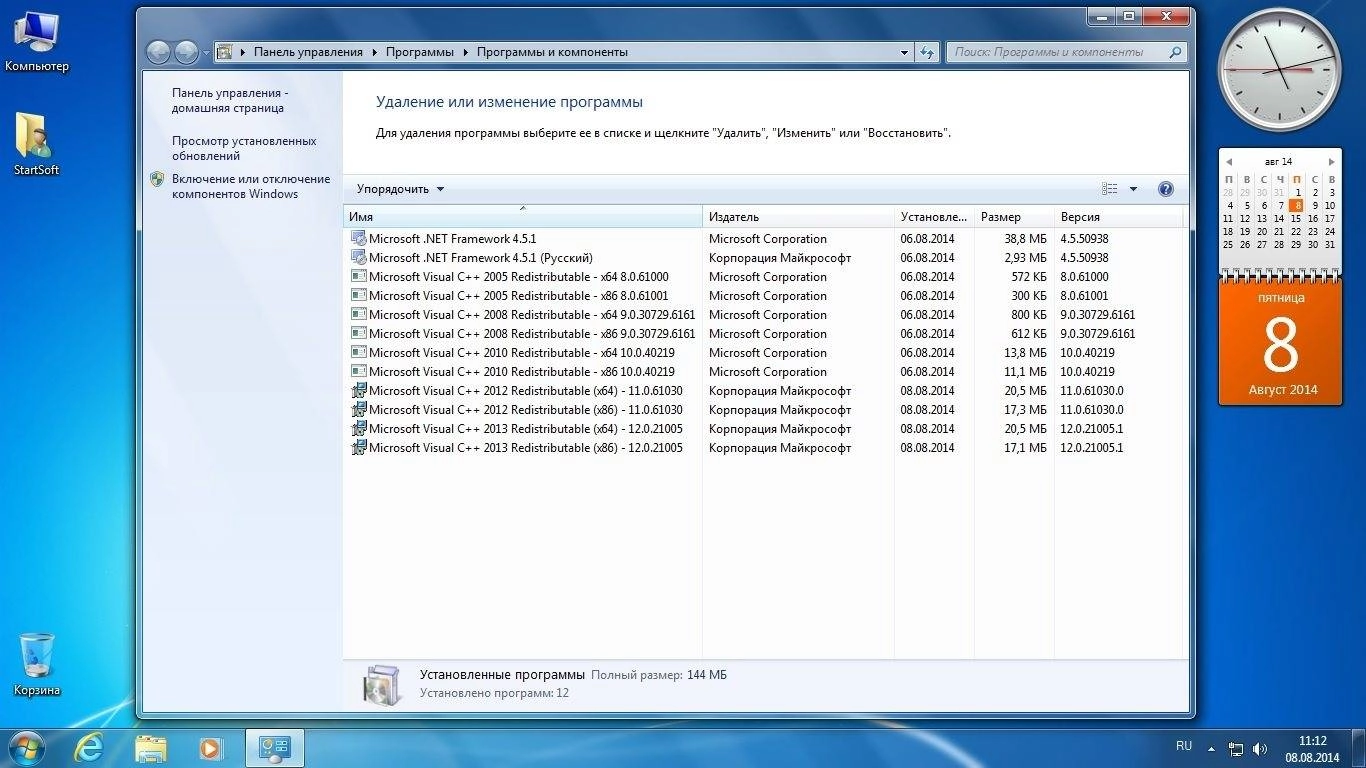Screen dimensions: 1366x768
Task: Select .NET Framework 4.5.1 (Русский) entry icon
Action: tap(359, 258)
